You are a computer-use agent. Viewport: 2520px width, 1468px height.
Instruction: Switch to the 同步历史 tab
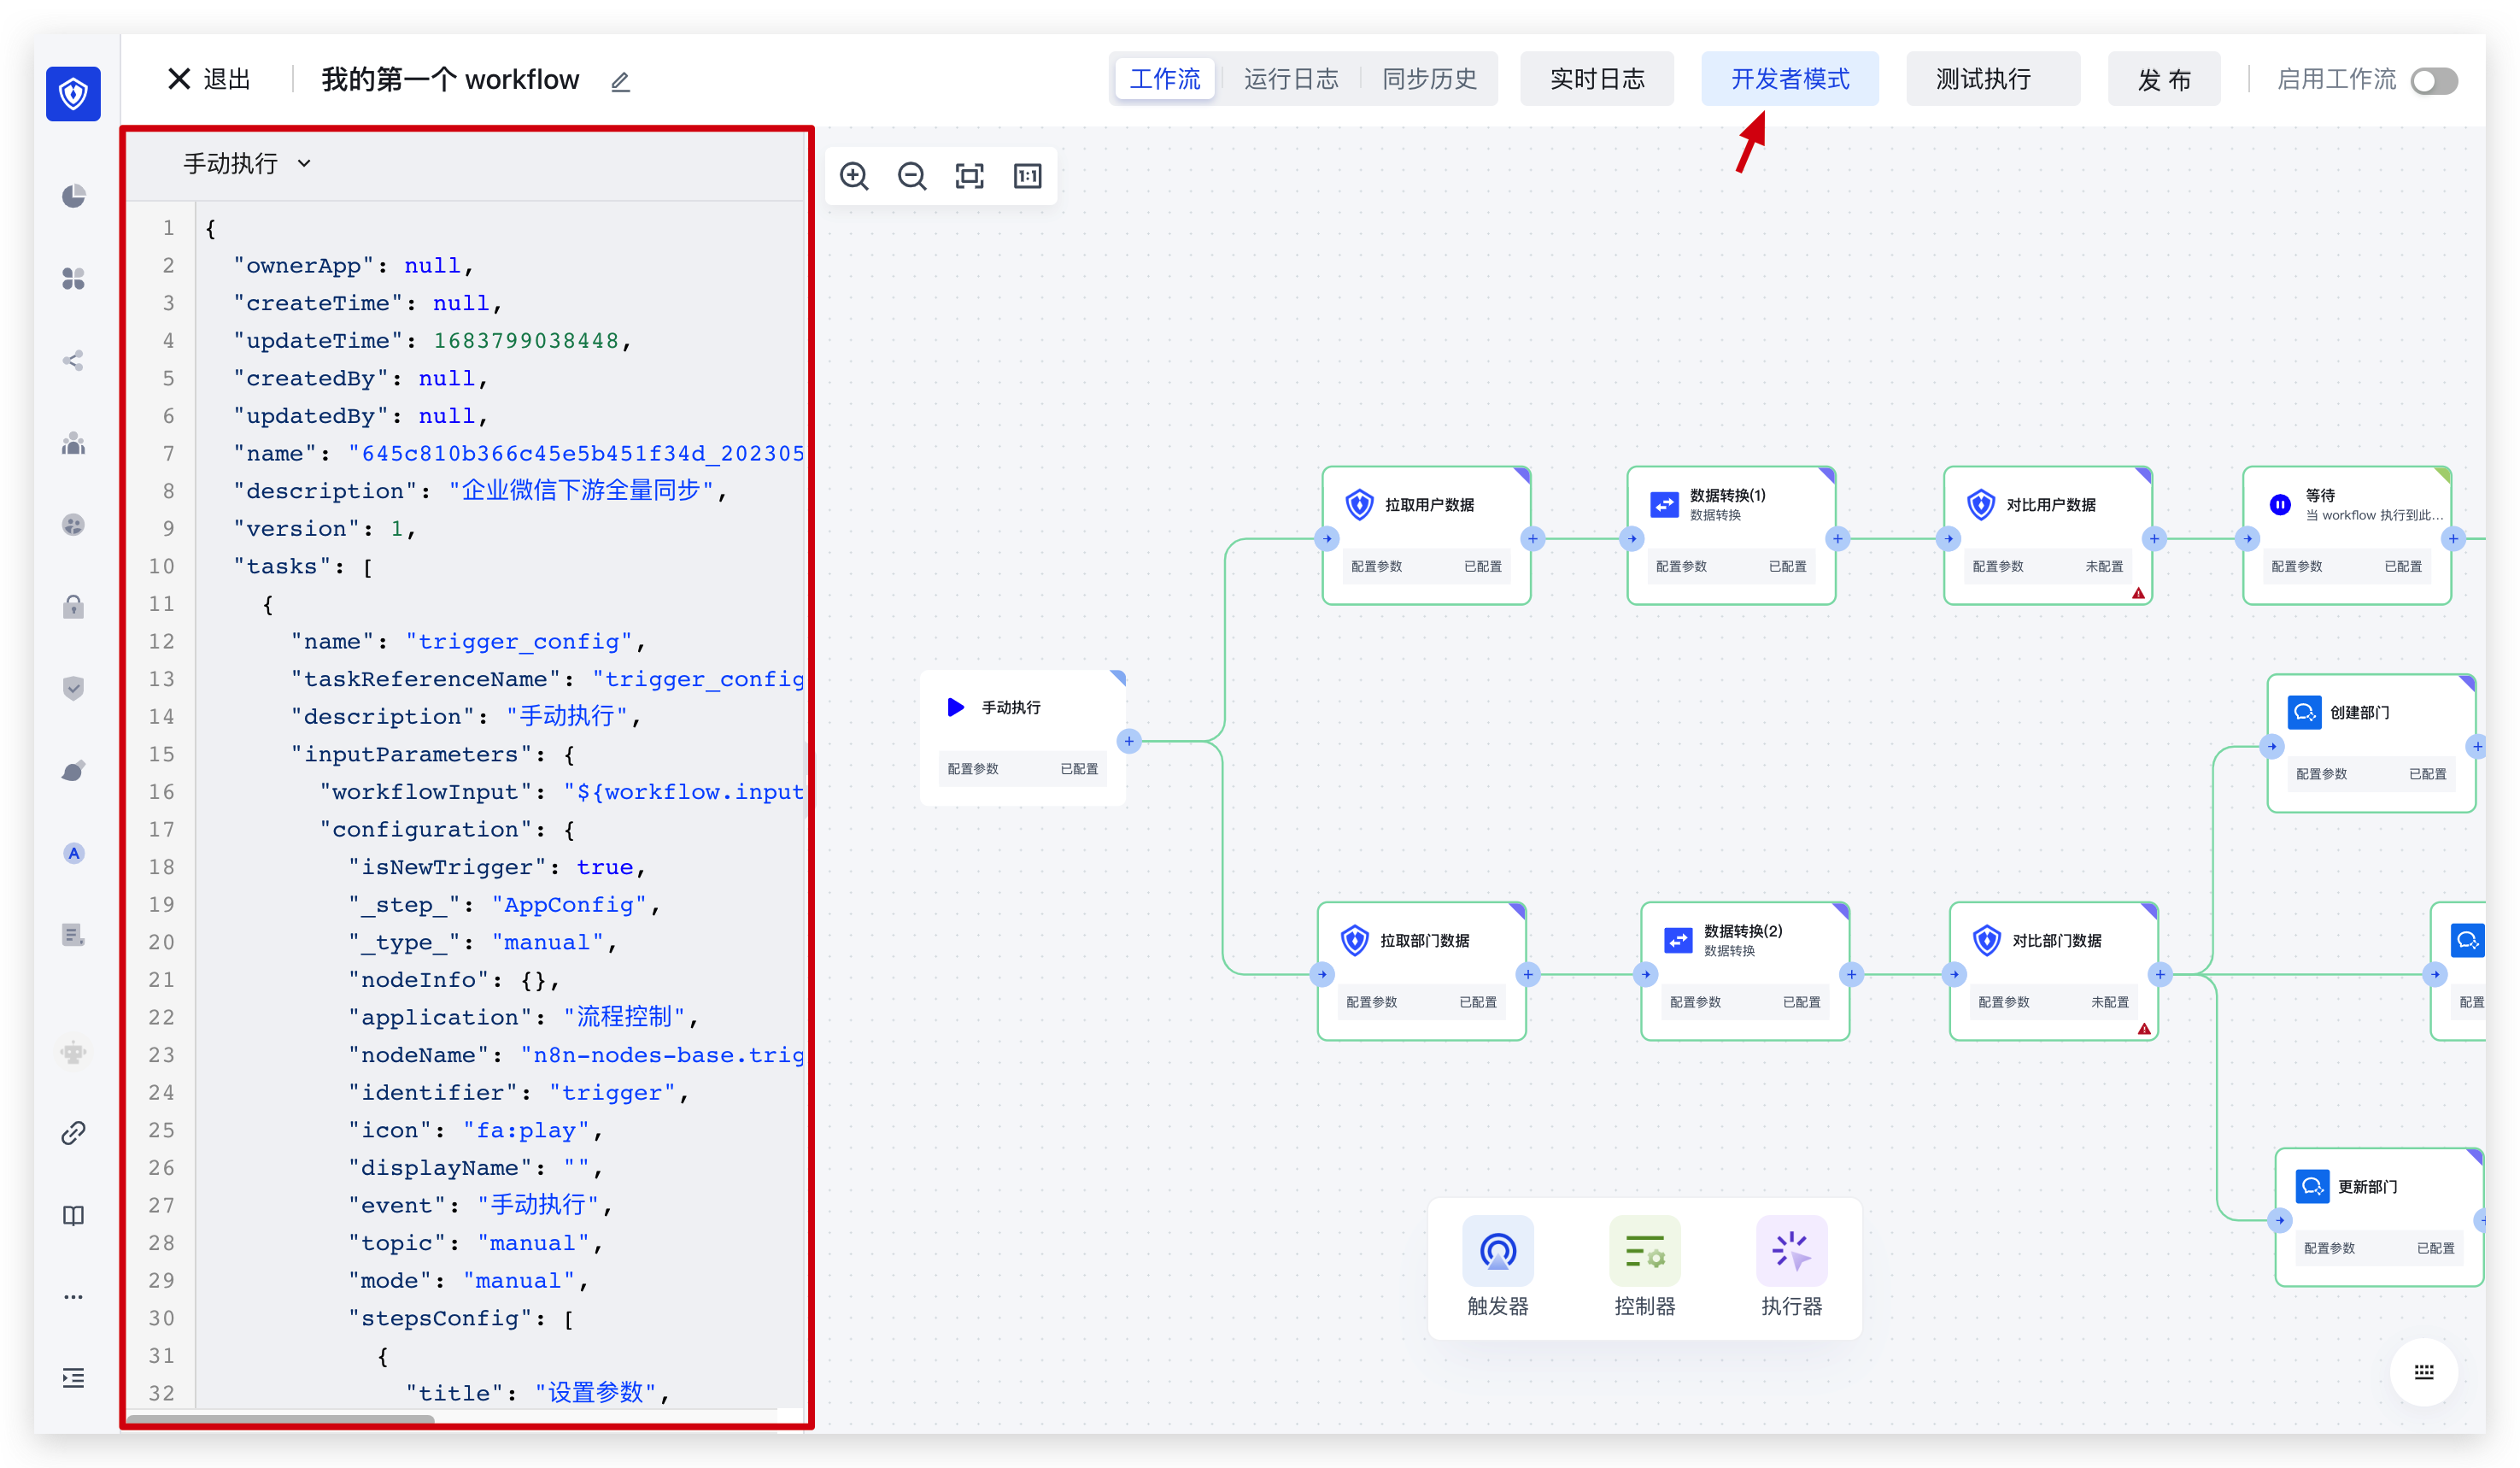click(1429, 79)
